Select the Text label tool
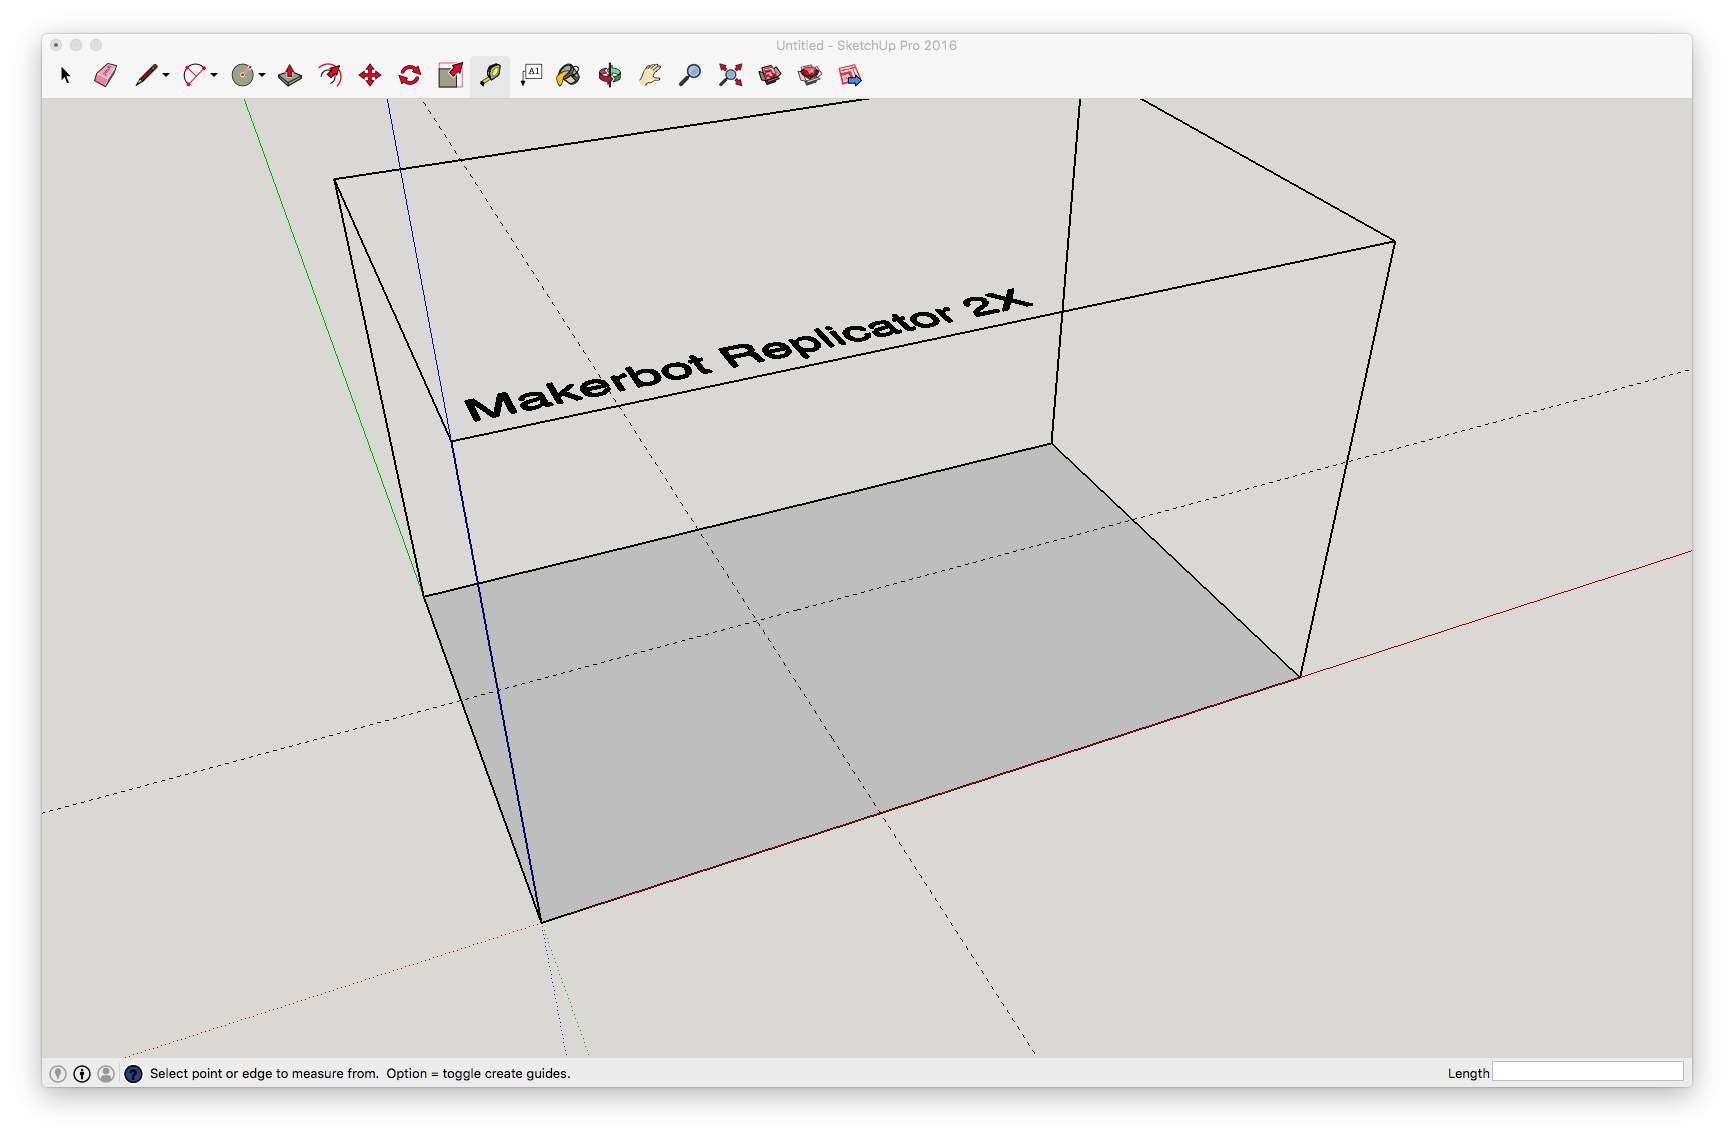The width and height of the screenshot is (1734, 1137). 531,75
